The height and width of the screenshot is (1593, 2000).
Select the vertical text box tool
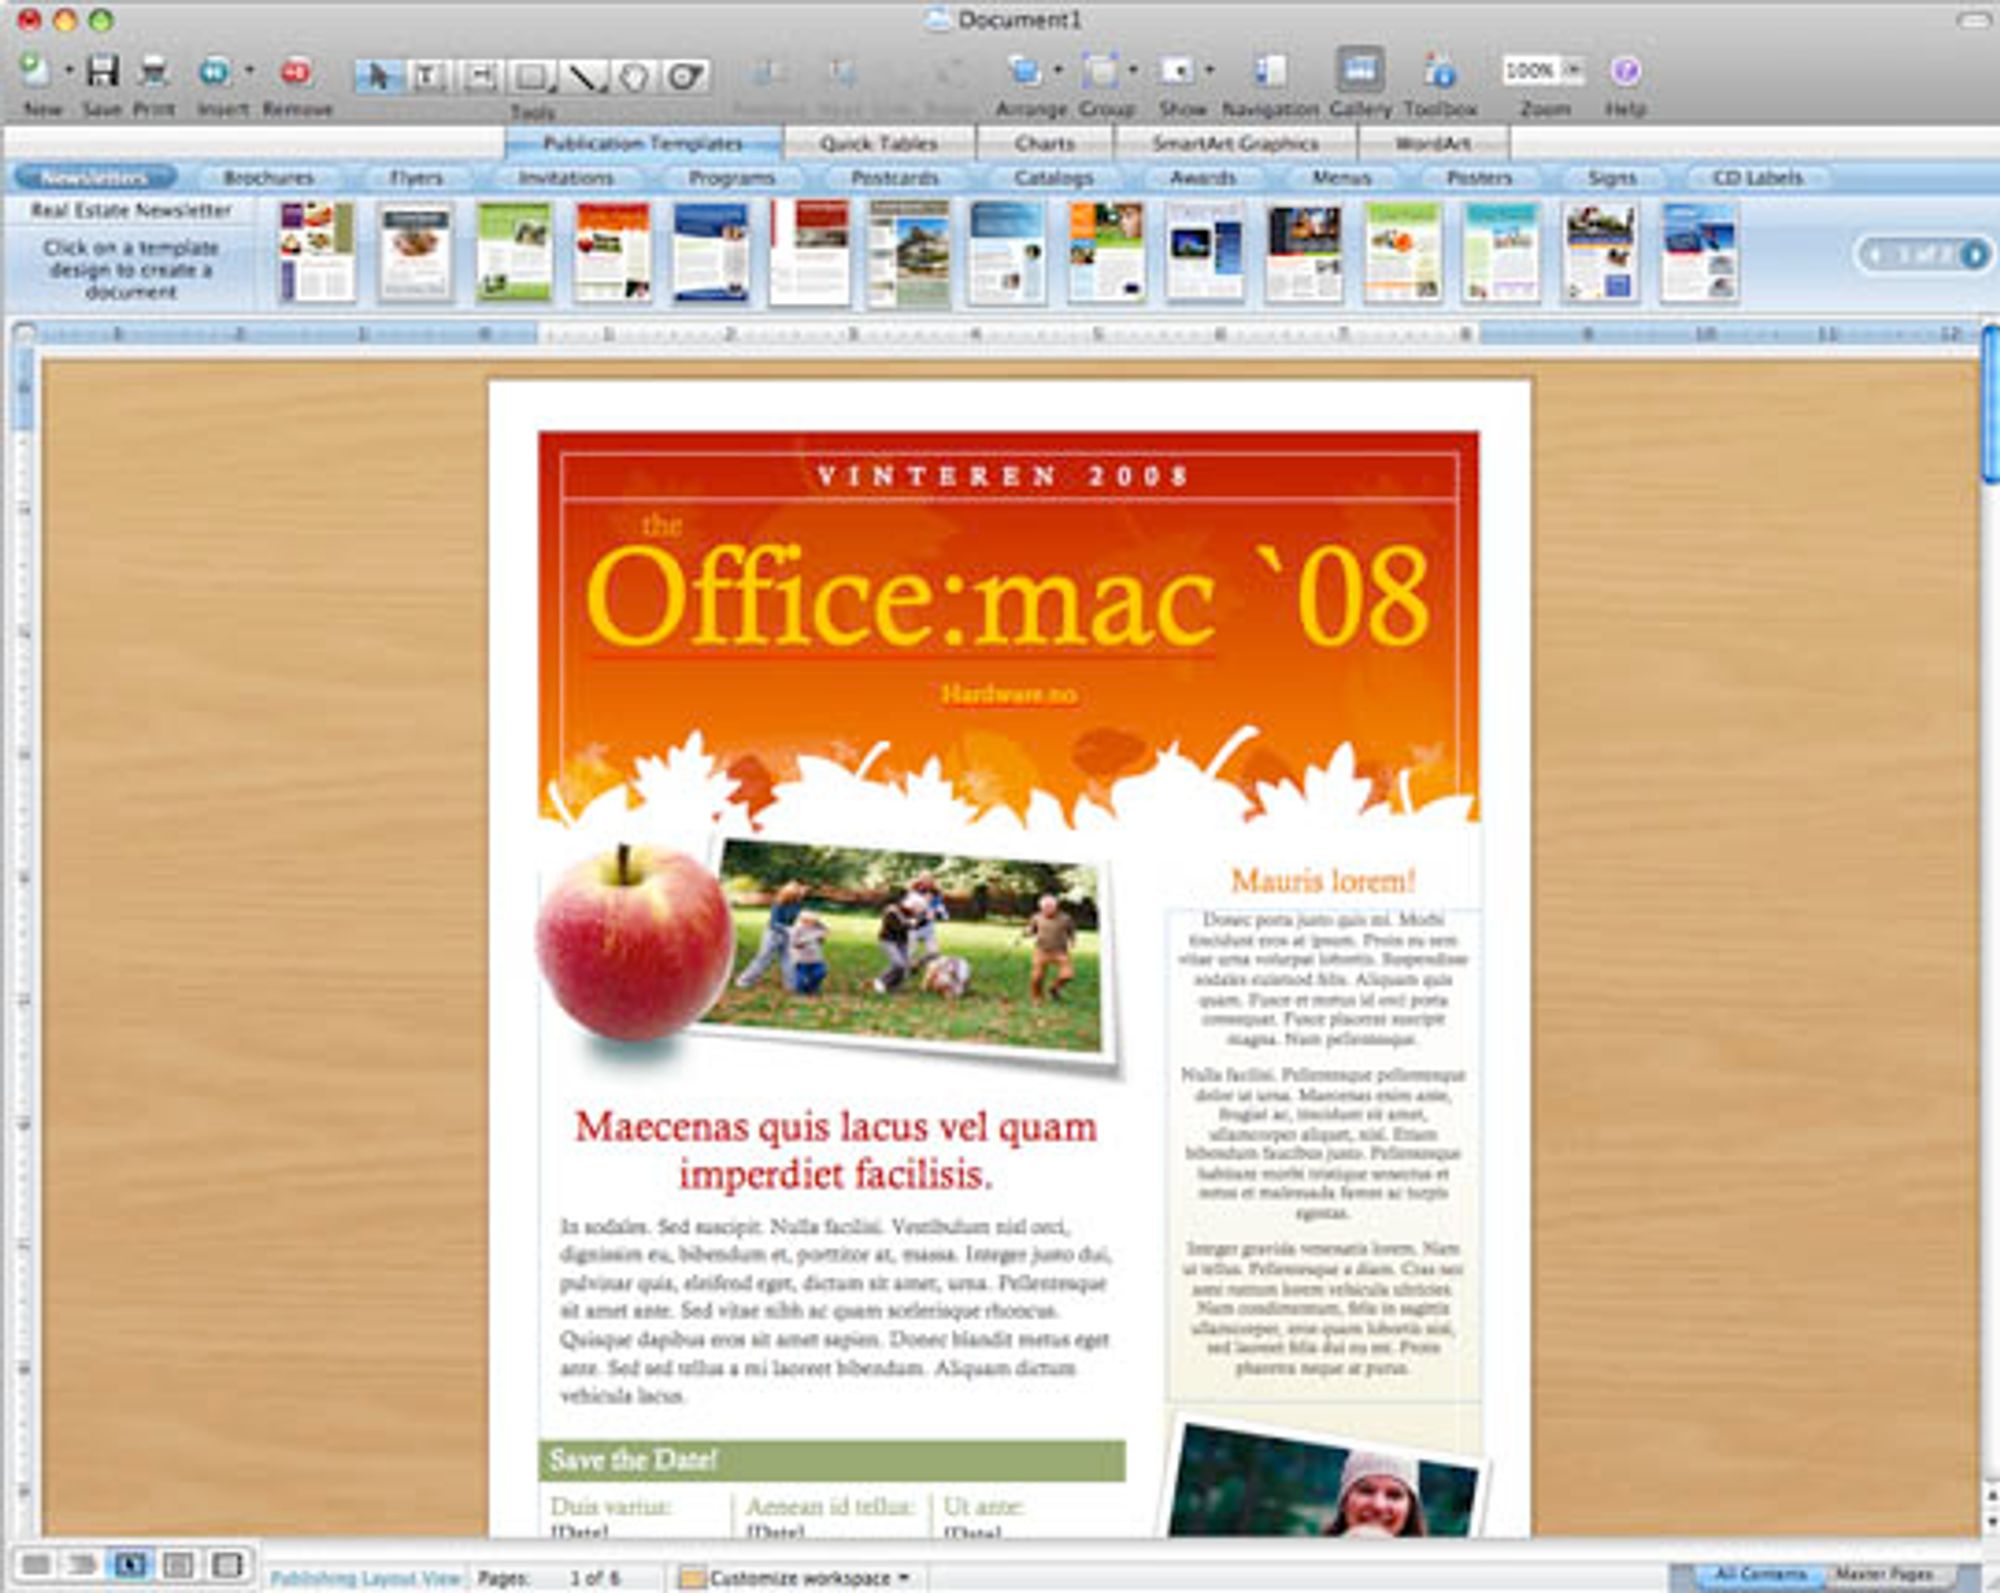click(480, 76)
